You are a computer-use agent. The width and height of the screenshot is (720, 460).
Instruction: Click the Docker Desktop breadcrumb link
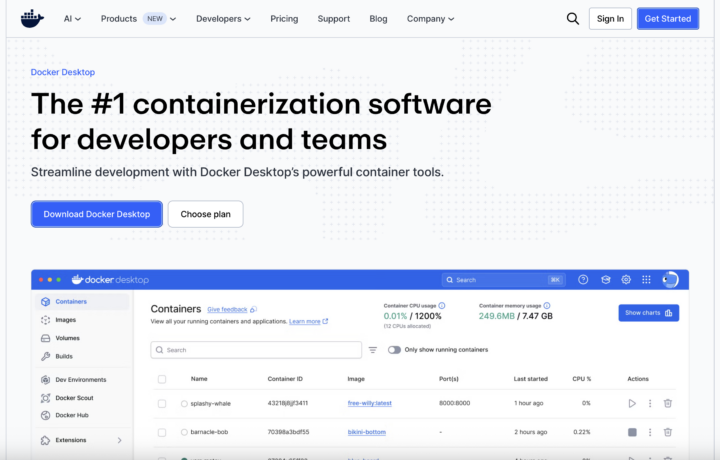coord(63,72)
